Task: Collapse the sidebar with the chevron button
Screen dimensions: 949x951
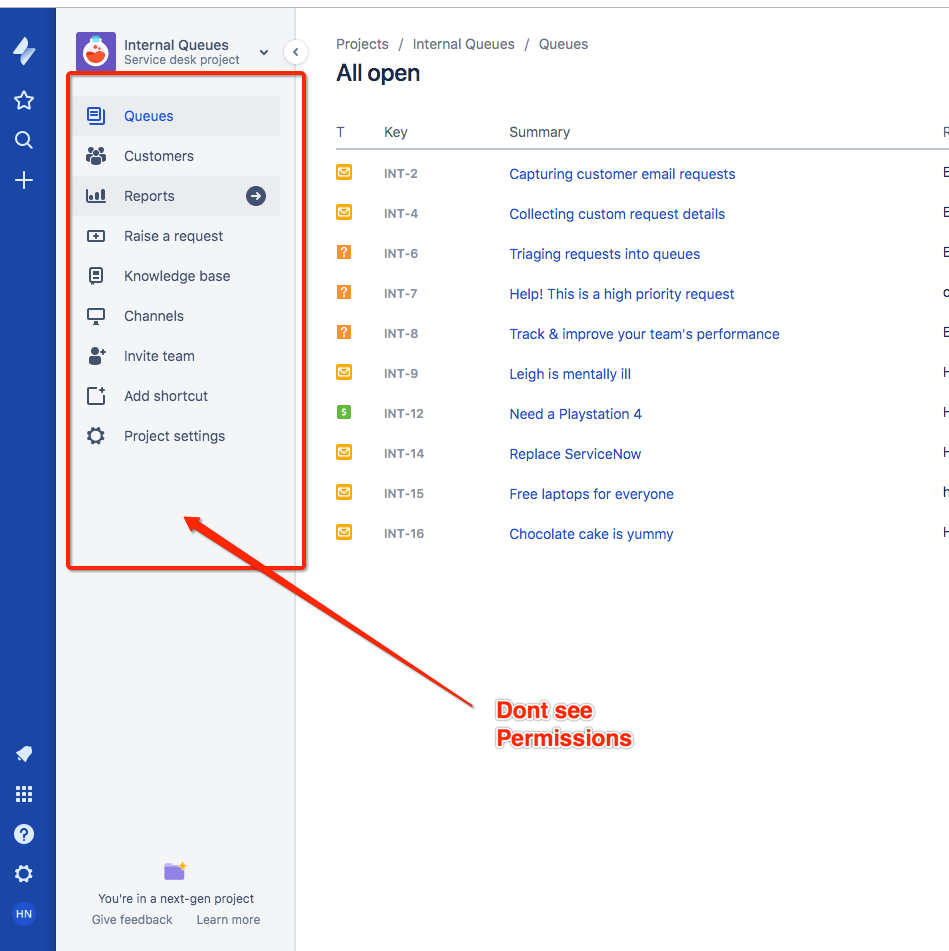Action: point(296,52)
